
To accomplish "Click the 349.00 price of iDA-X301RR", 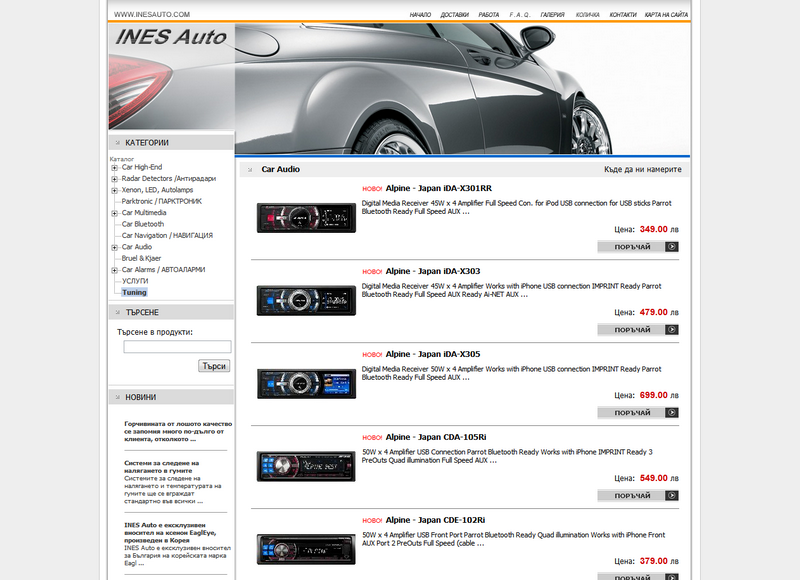I will coord(654,230).
